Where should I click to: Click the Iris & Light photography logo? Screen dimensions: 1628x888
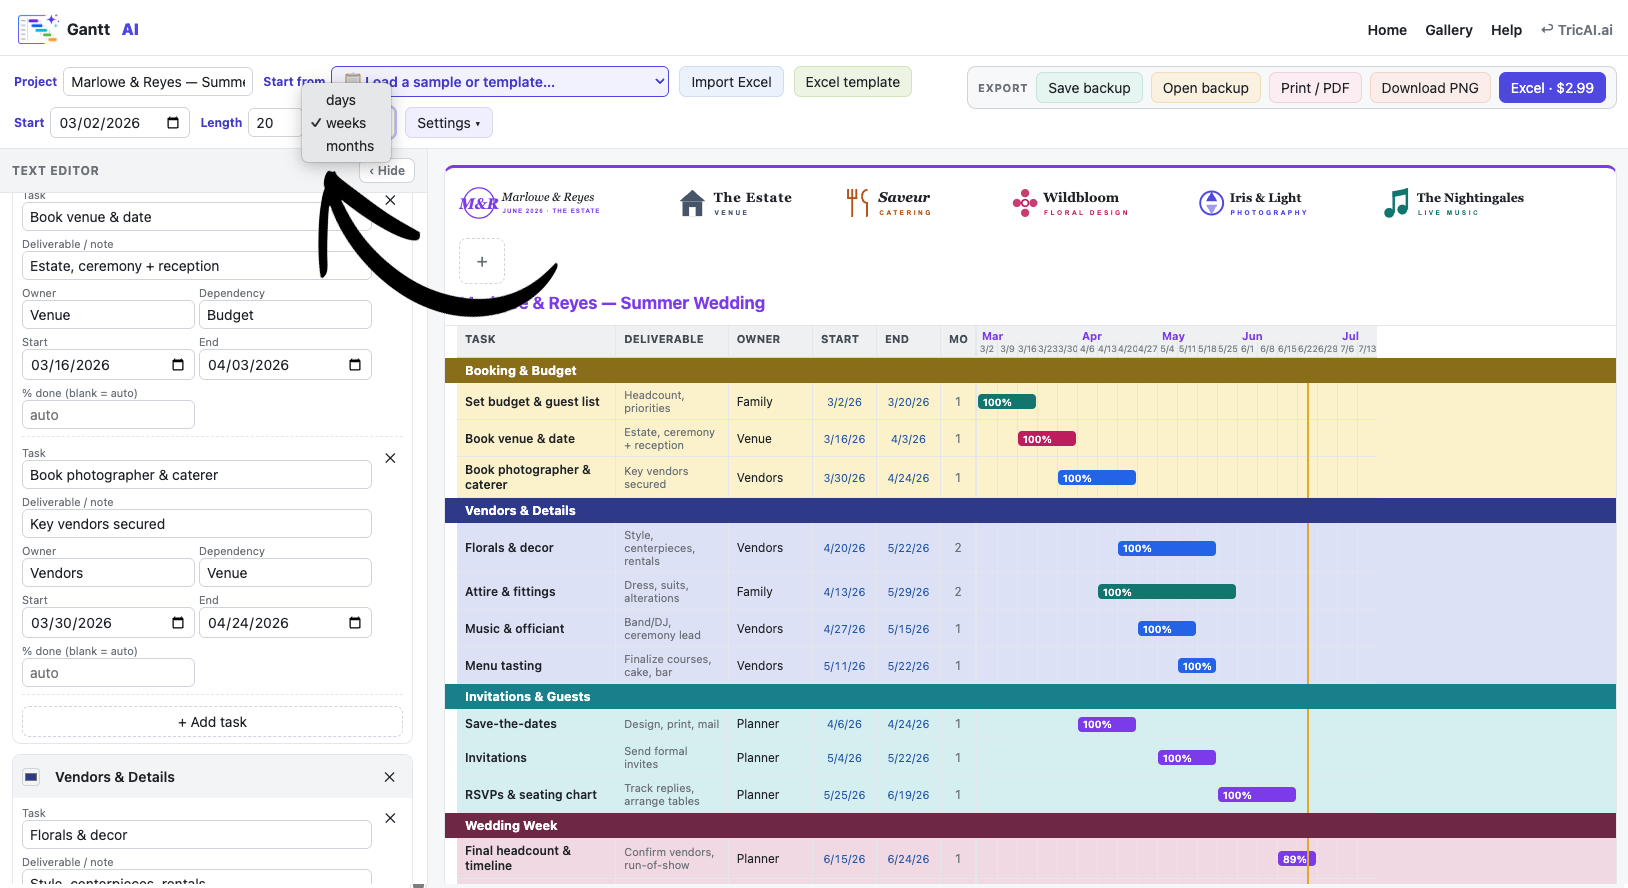1253,203
